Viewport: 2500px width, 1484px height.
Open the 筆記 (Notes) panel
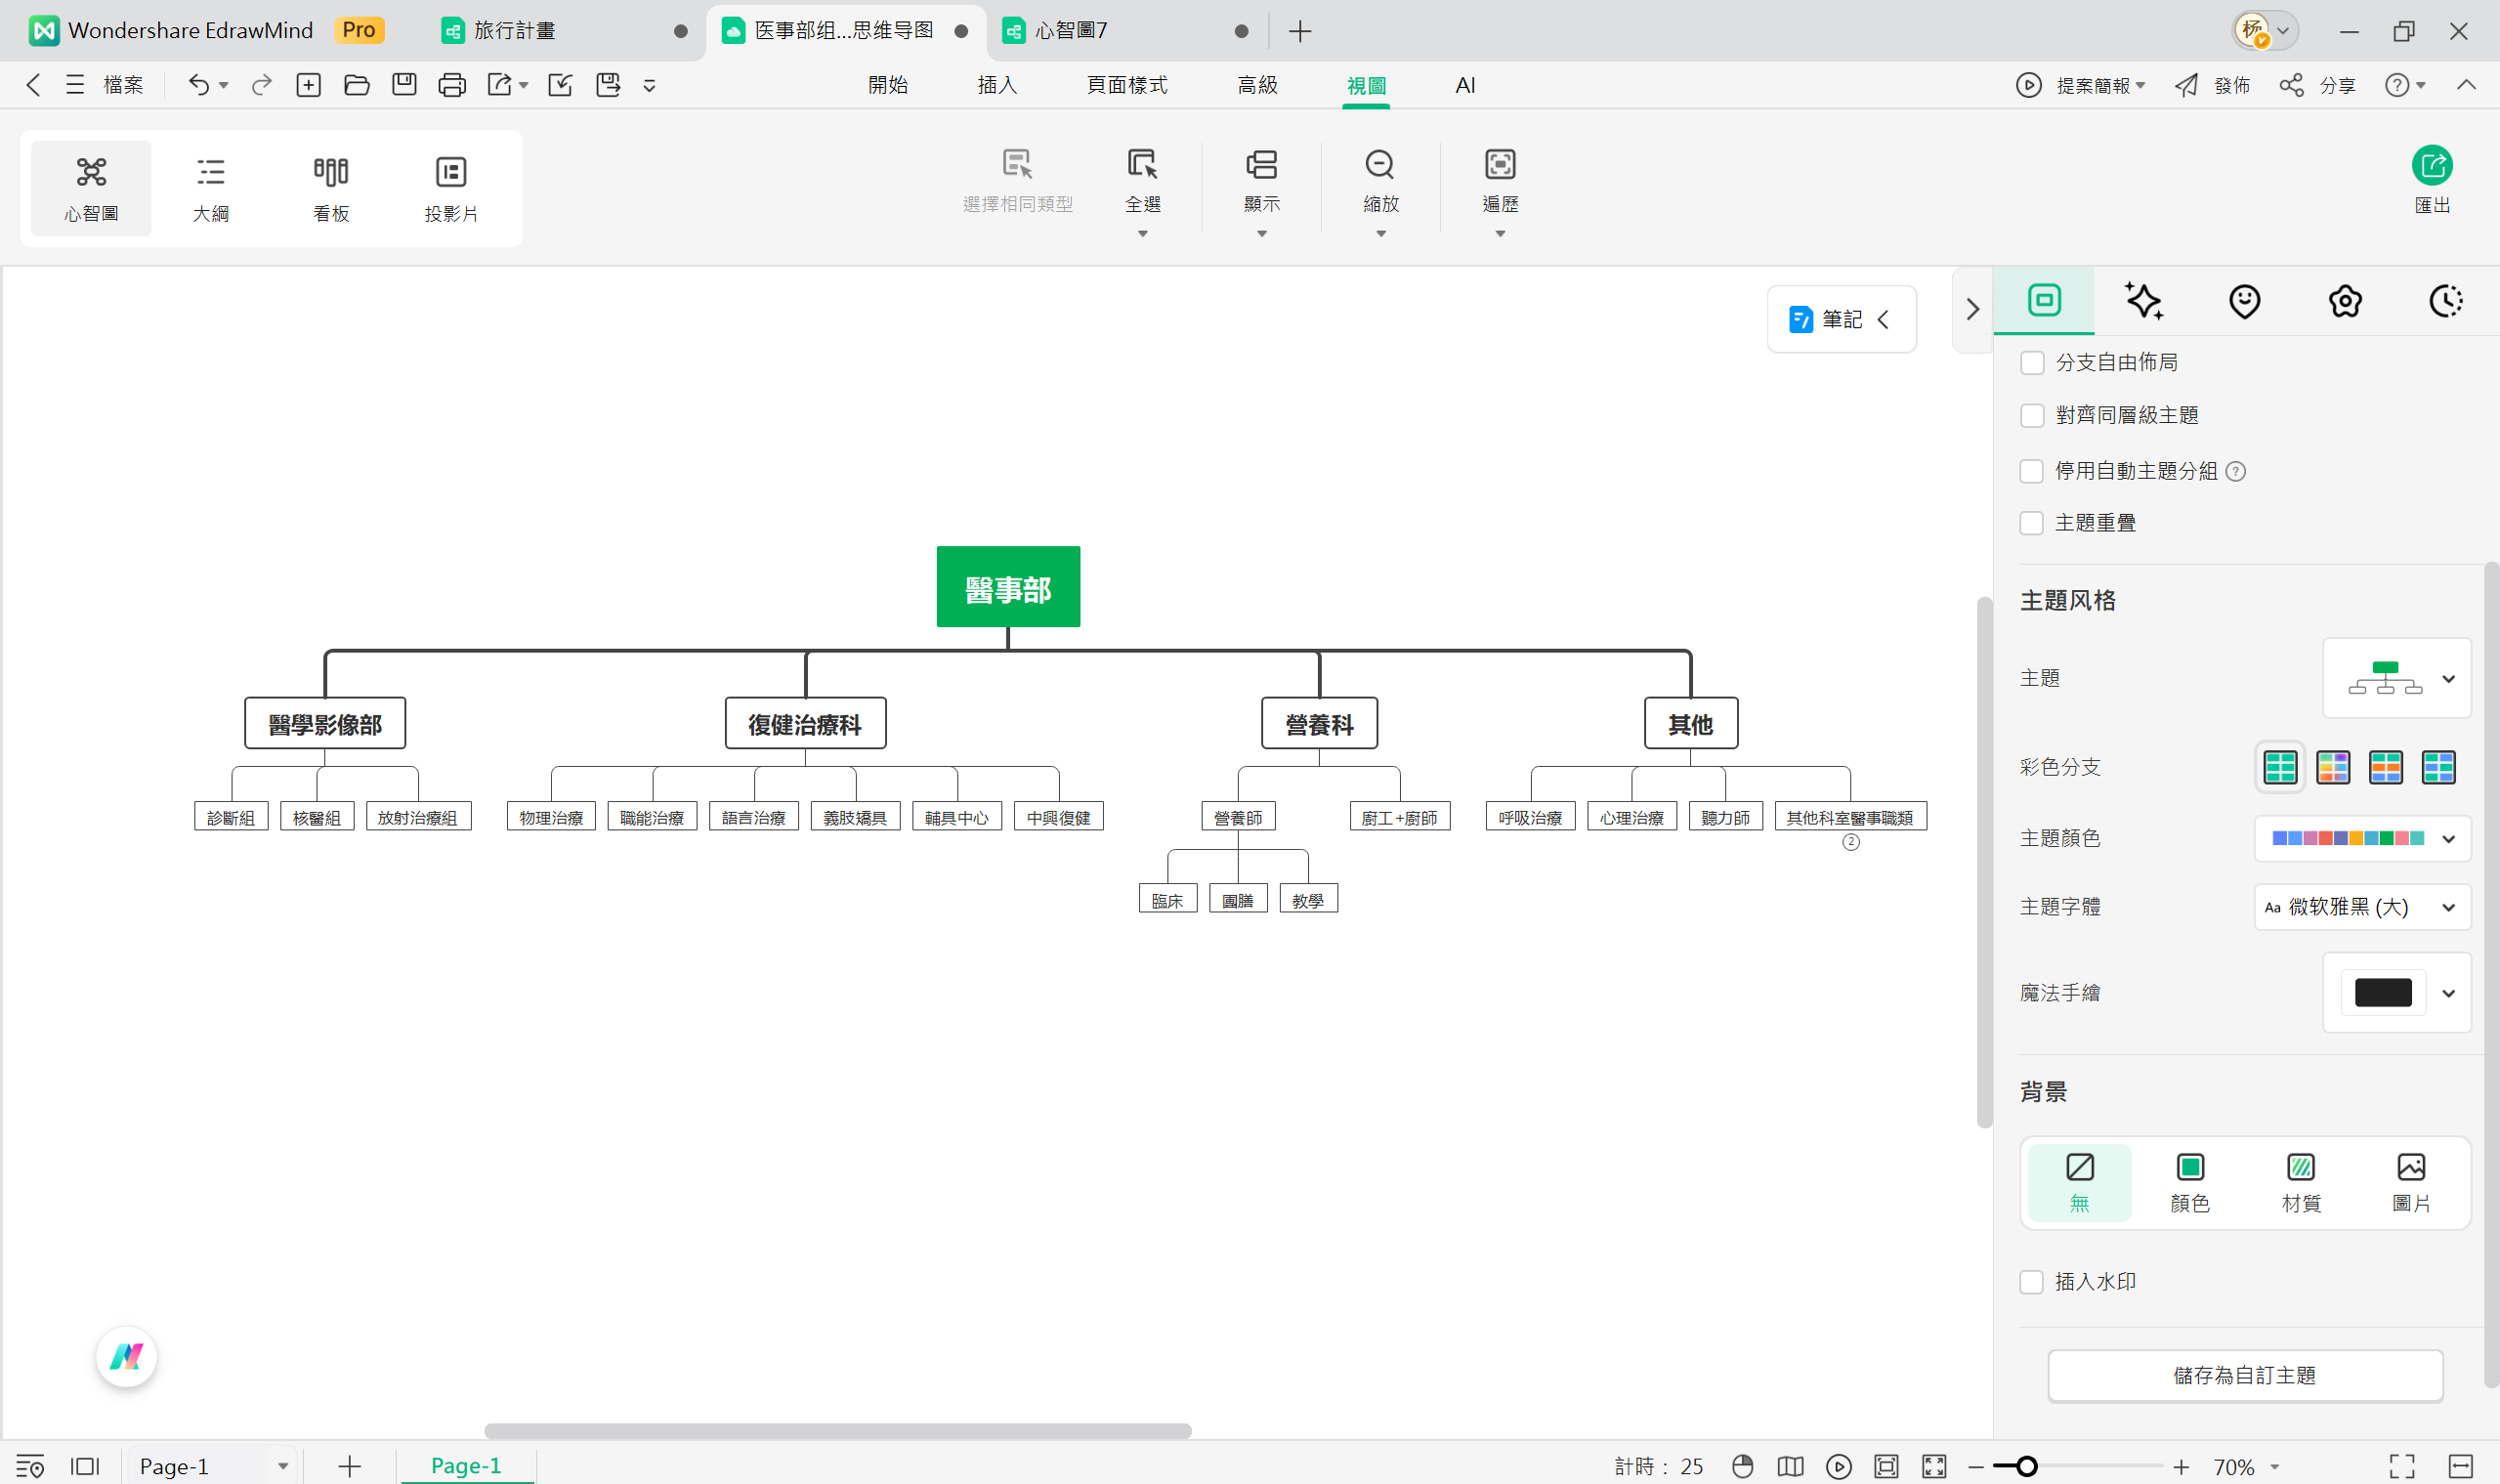(1840, 318)
